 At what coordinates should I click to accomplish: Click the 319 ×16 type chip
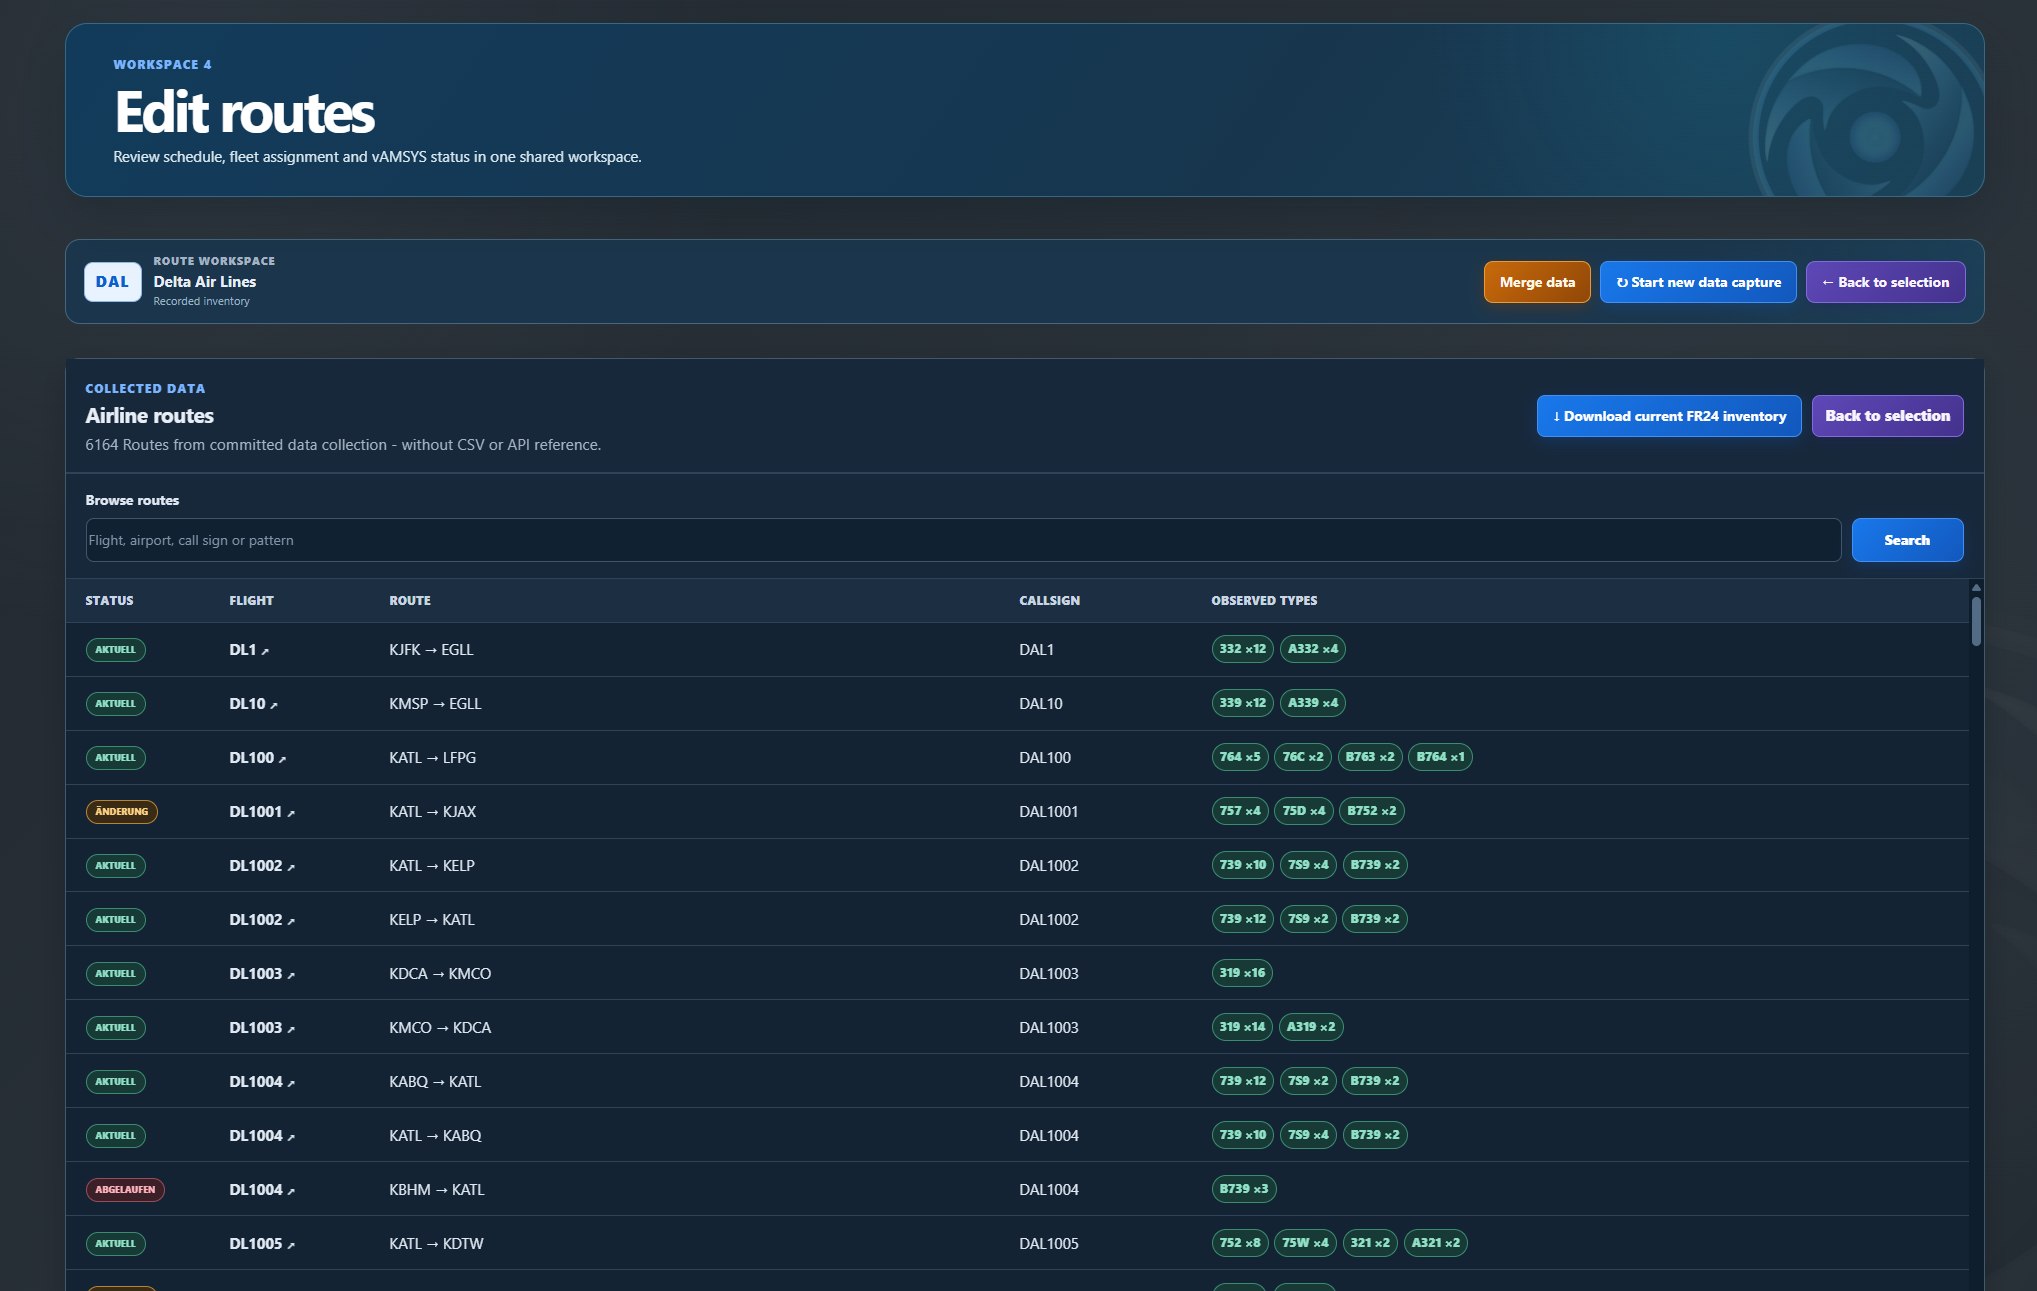click(1242, 973)
